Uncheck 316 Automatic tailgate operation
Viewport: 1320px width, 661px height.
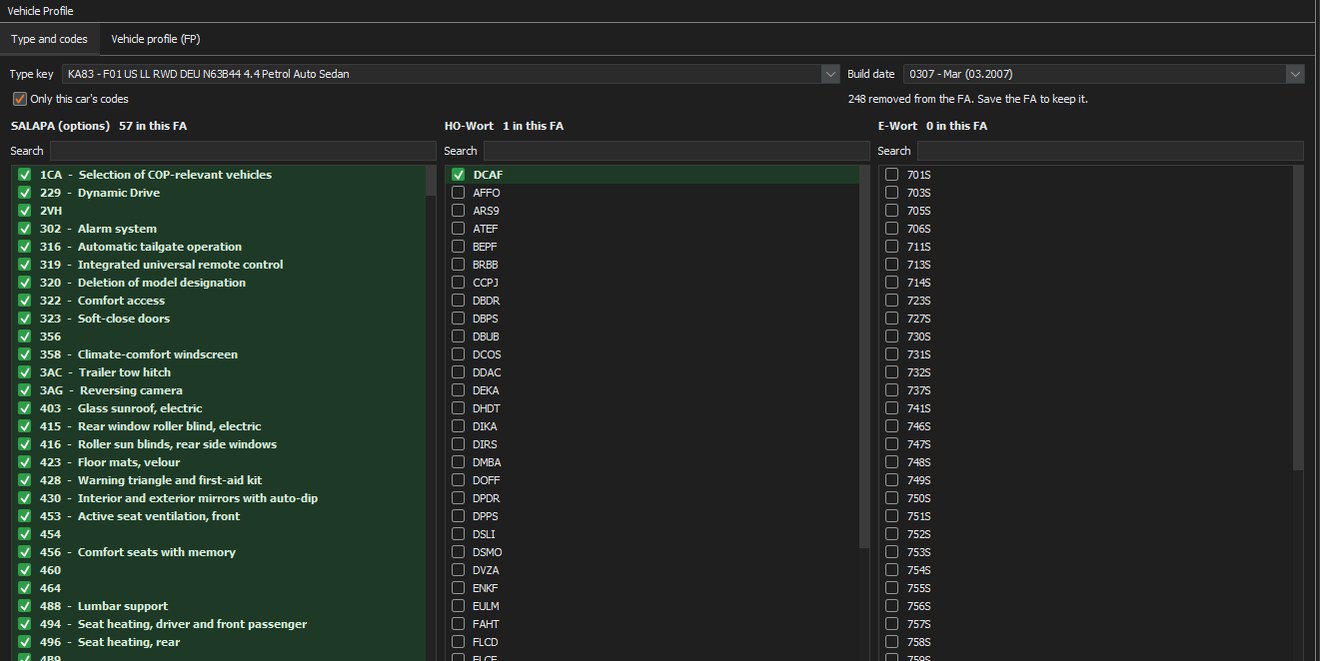click(25, 247)
